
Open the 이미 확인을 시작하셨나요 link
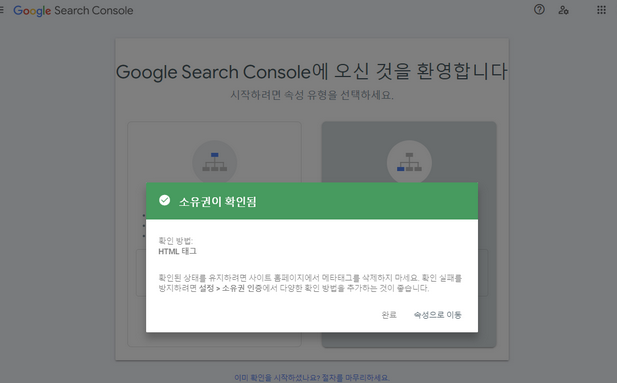(x=312, y=377)
